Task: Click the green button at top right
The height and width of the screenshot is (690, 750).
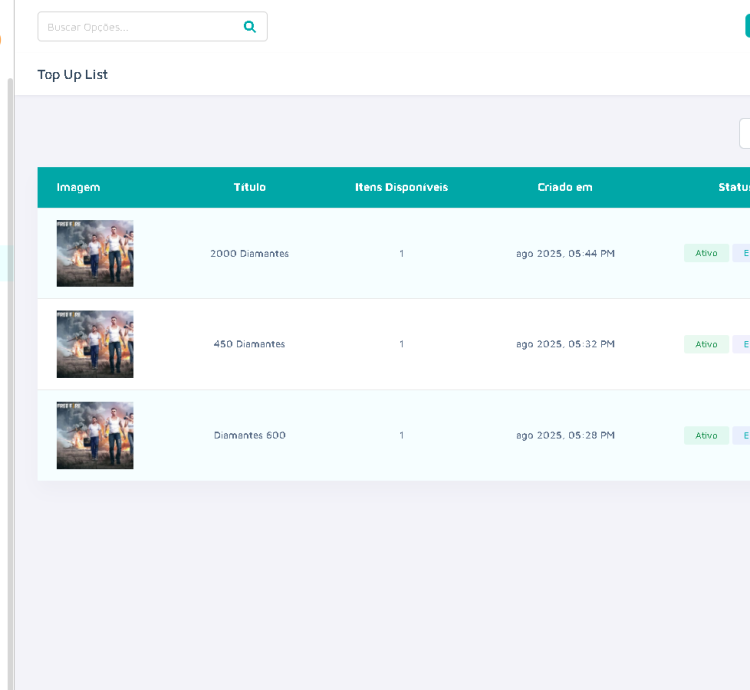Action: tap(746, 27)
